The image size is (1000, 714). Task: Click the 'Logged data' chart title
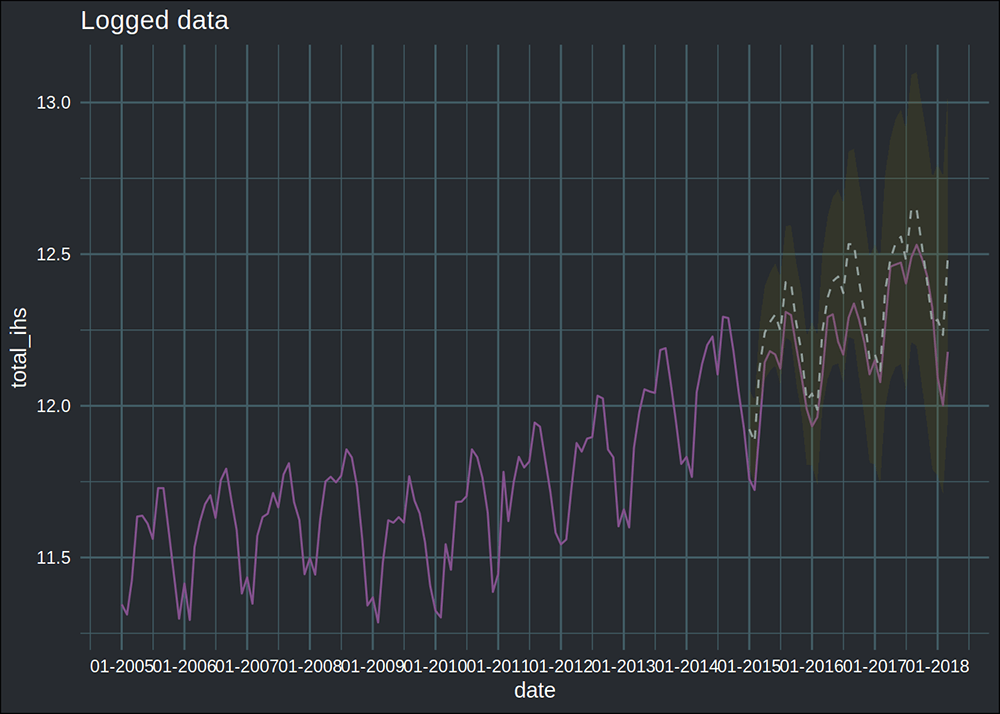tap(154, 21)
